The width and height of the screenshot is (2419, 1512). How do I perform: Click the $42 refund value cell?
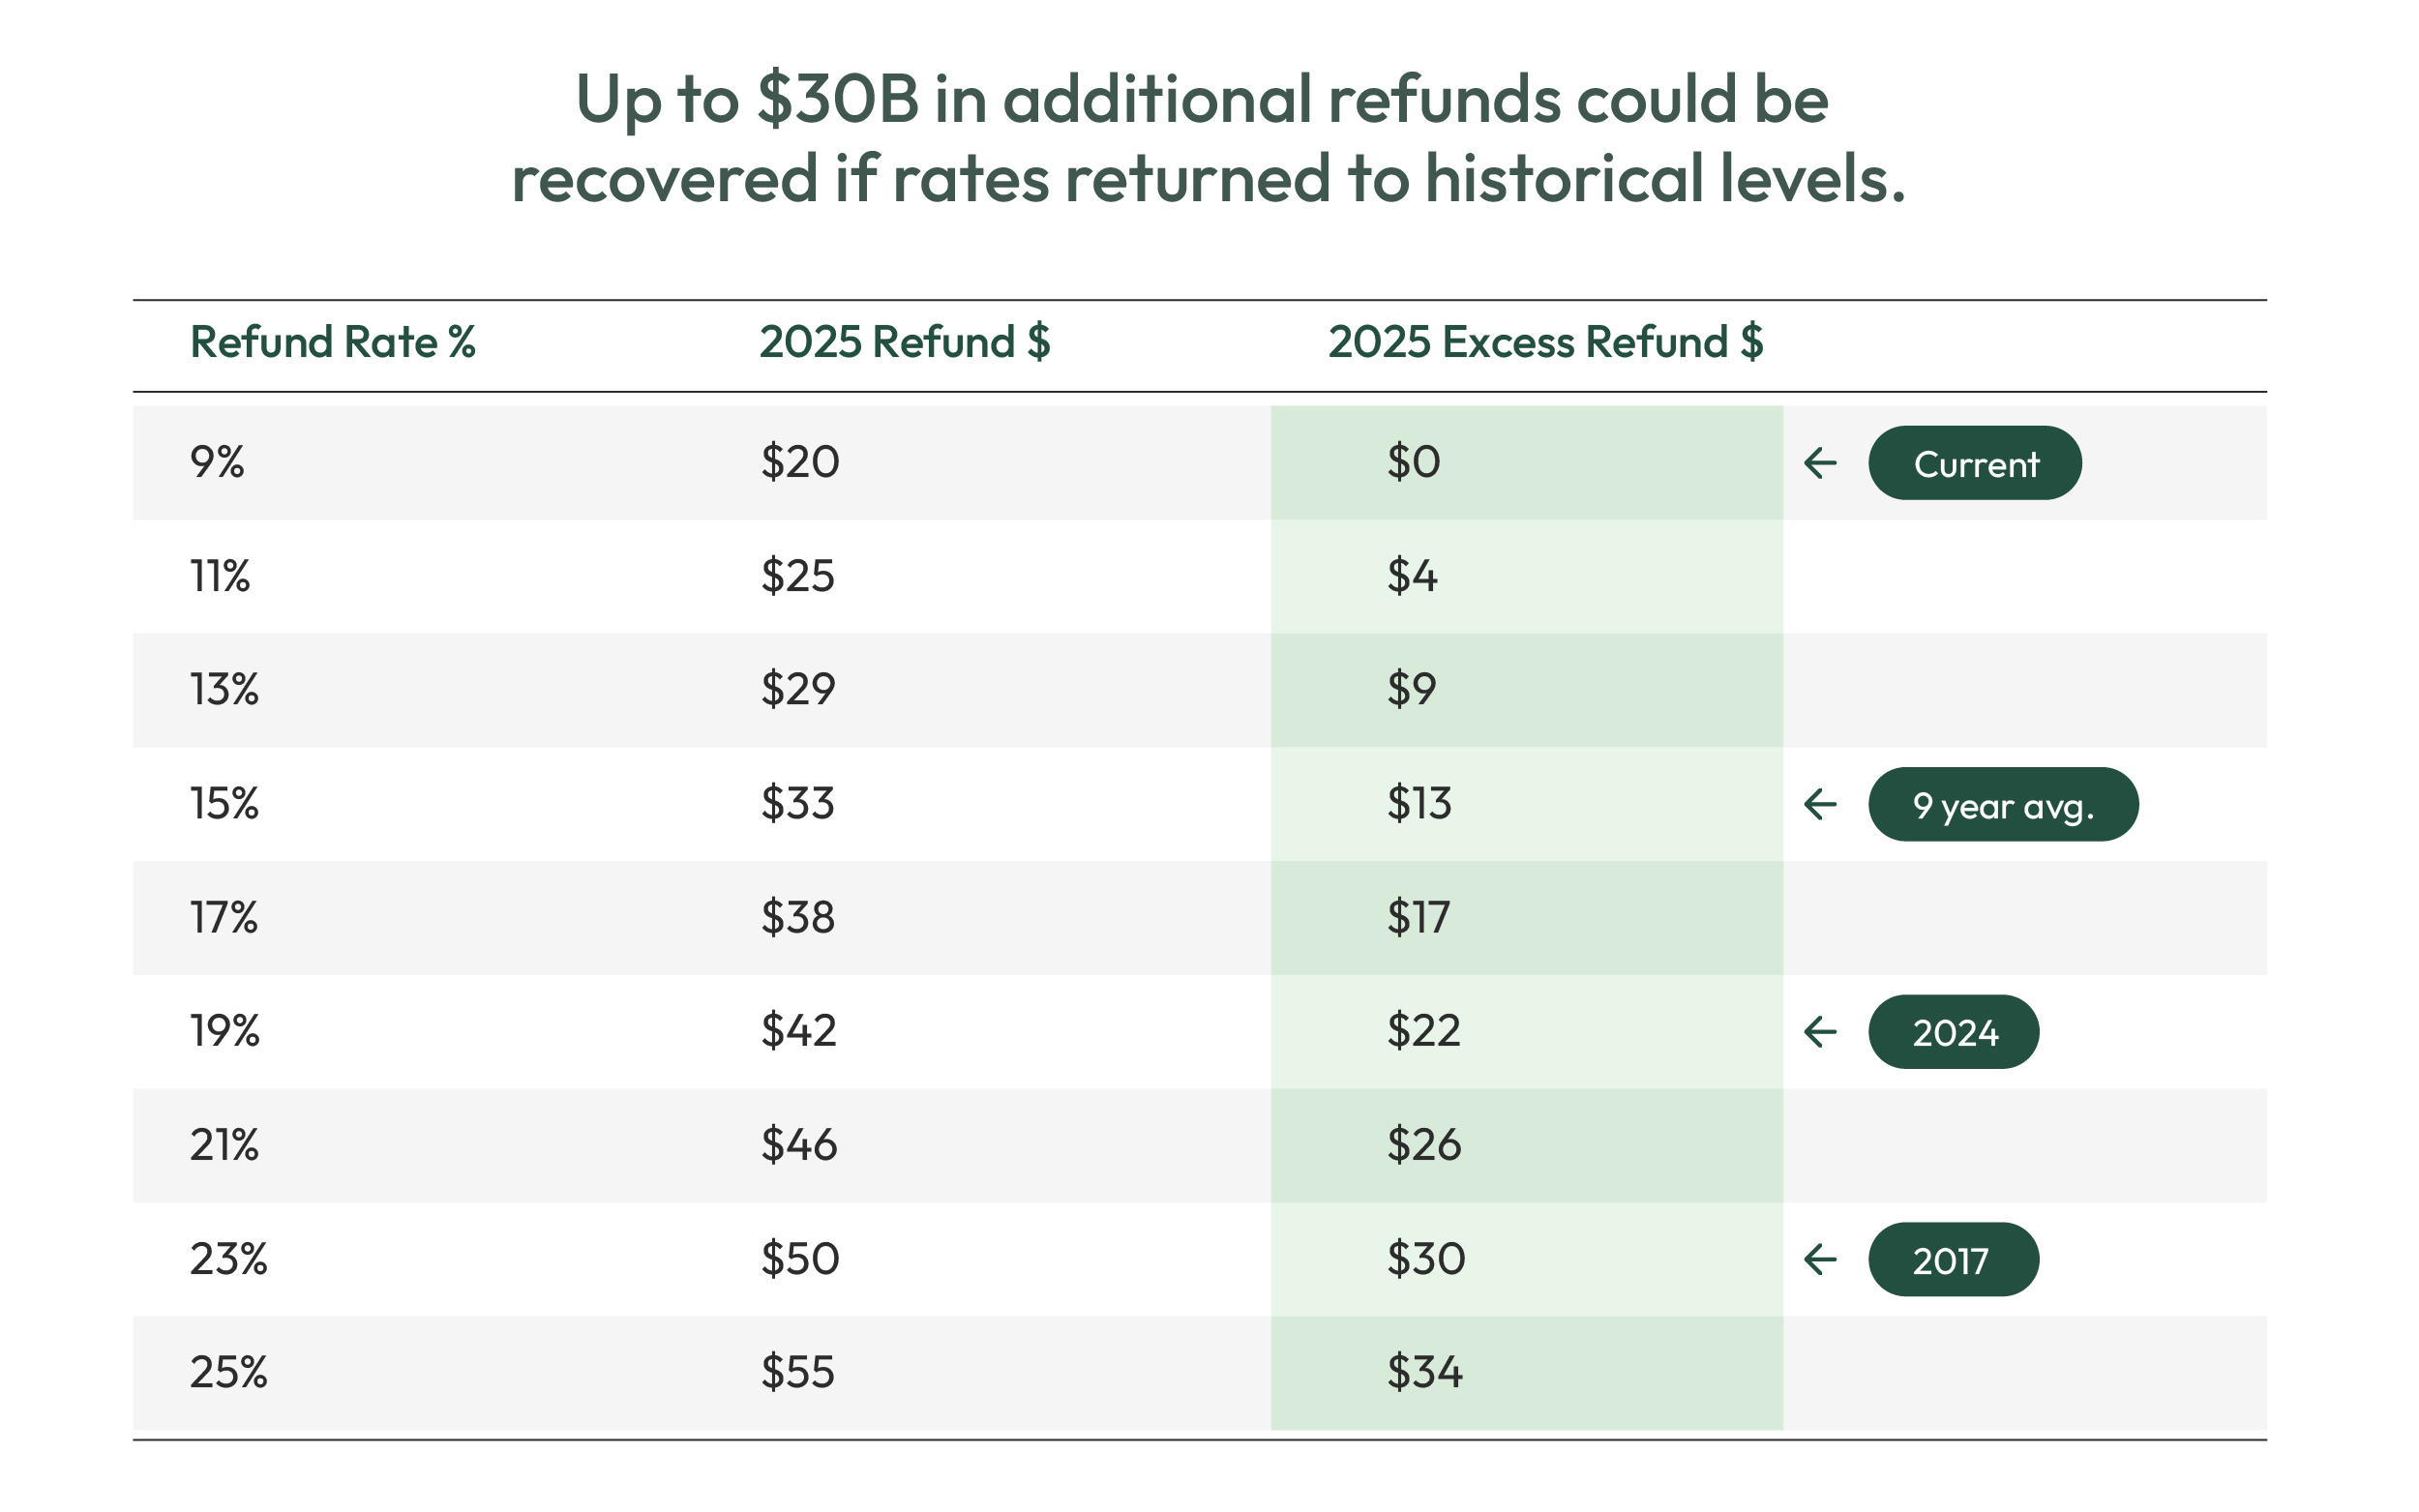tap(798, 1030)
